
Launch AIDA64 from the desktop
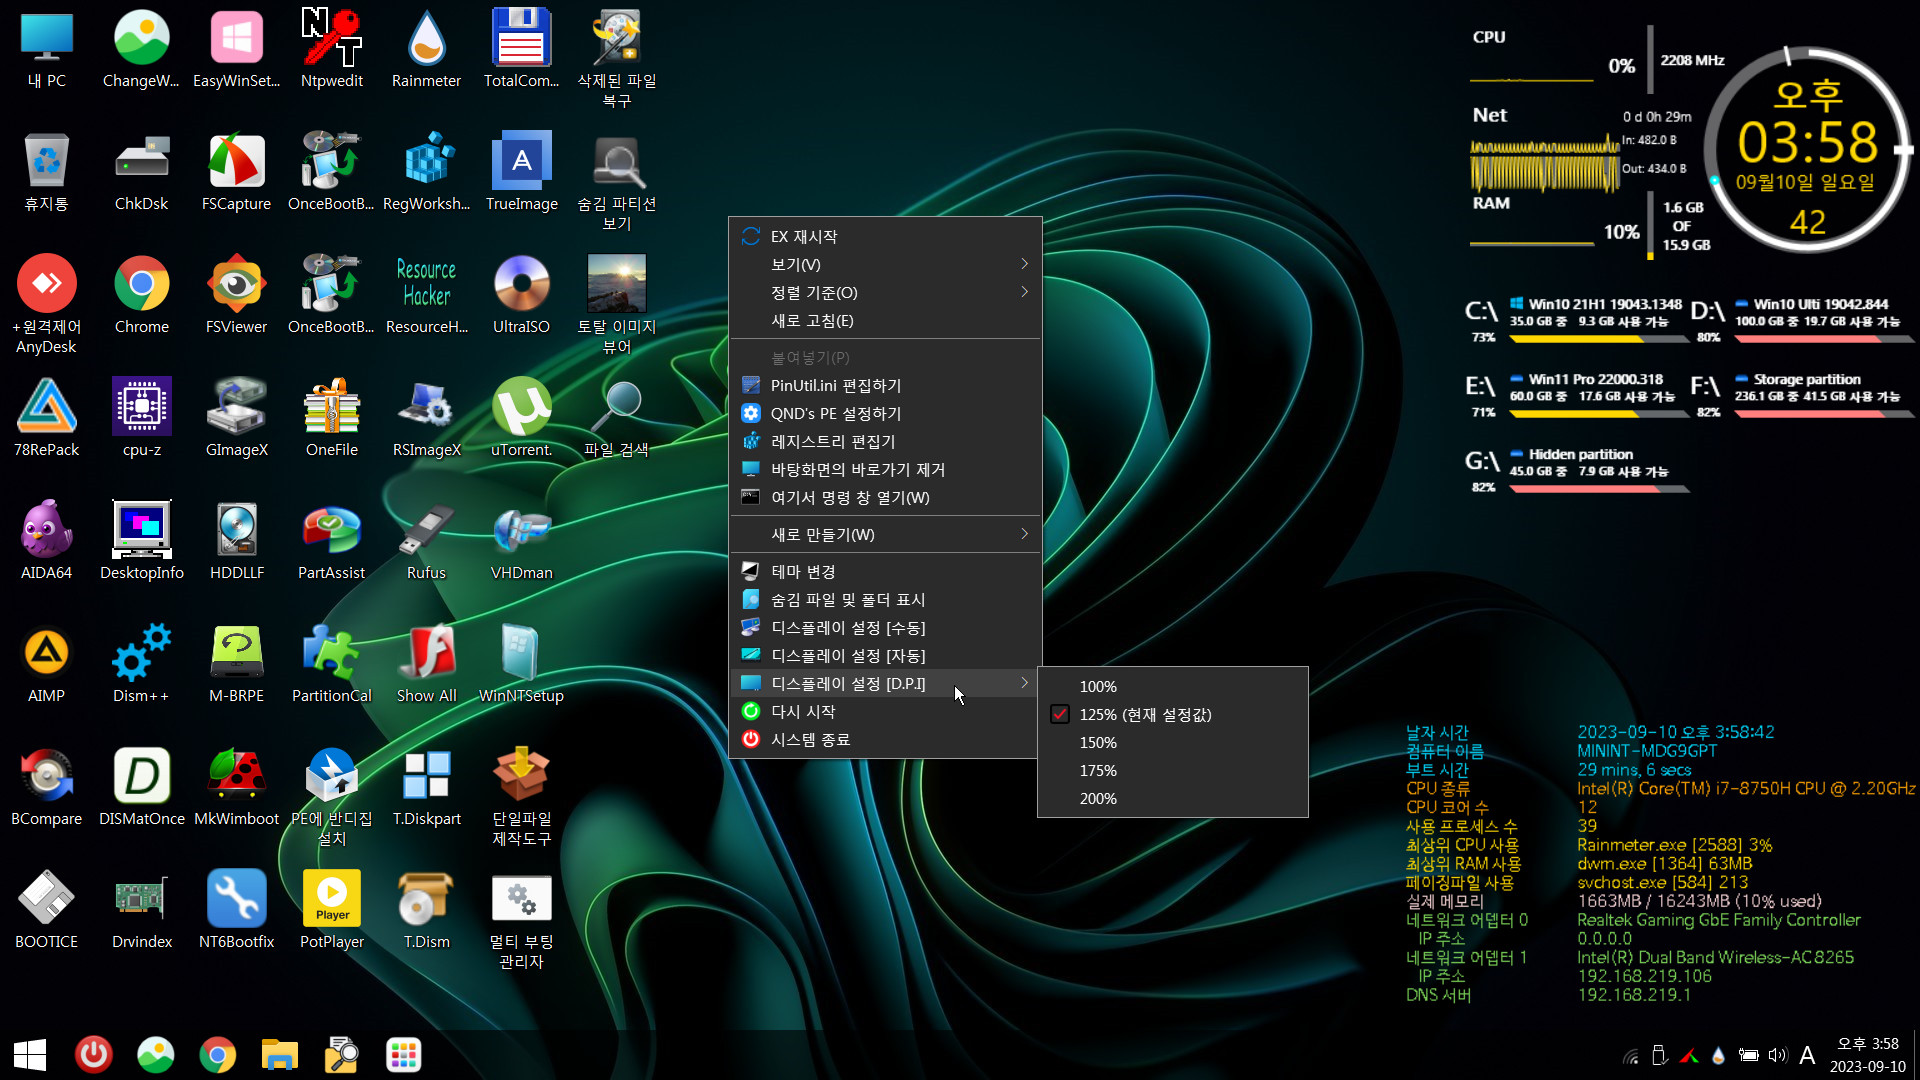46,540
